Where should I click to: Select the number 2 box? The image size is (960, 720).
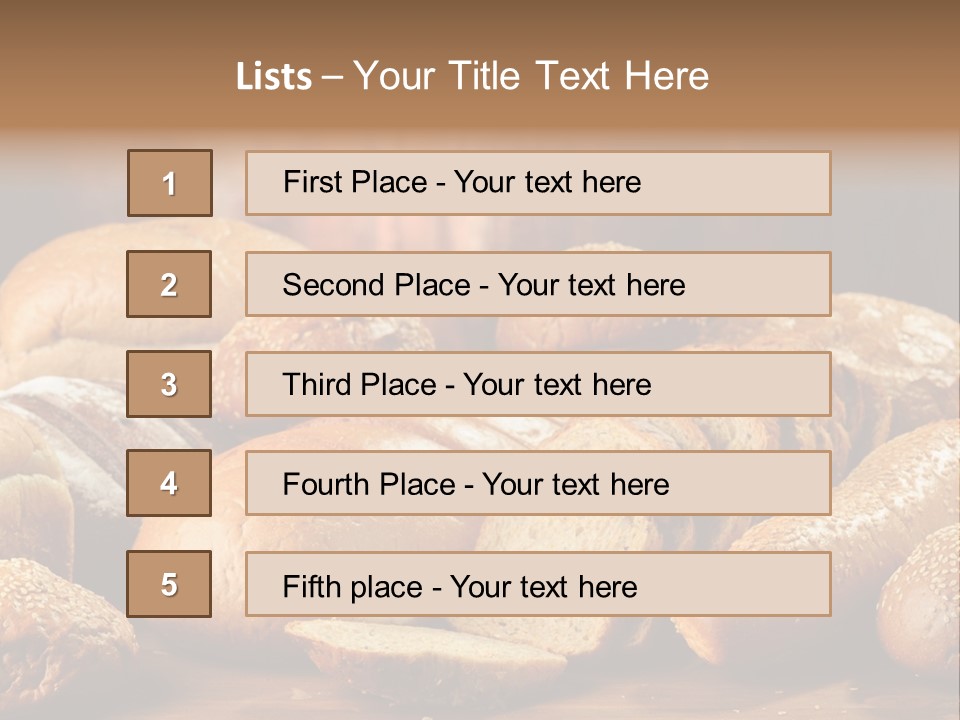(x=169, y=284)
